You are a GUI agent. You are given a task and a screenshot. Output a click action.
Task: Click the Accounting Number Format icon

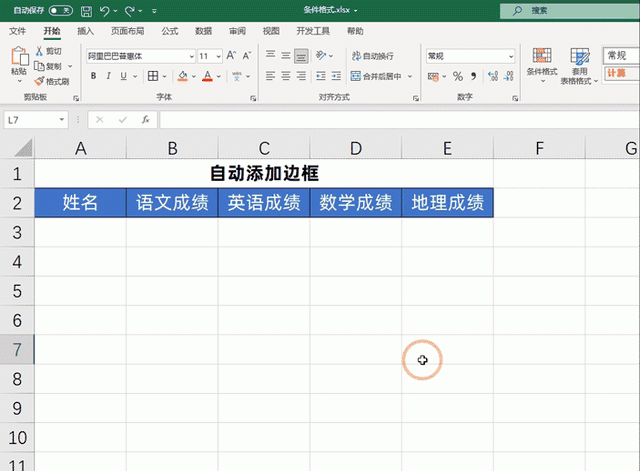point(433,76)
